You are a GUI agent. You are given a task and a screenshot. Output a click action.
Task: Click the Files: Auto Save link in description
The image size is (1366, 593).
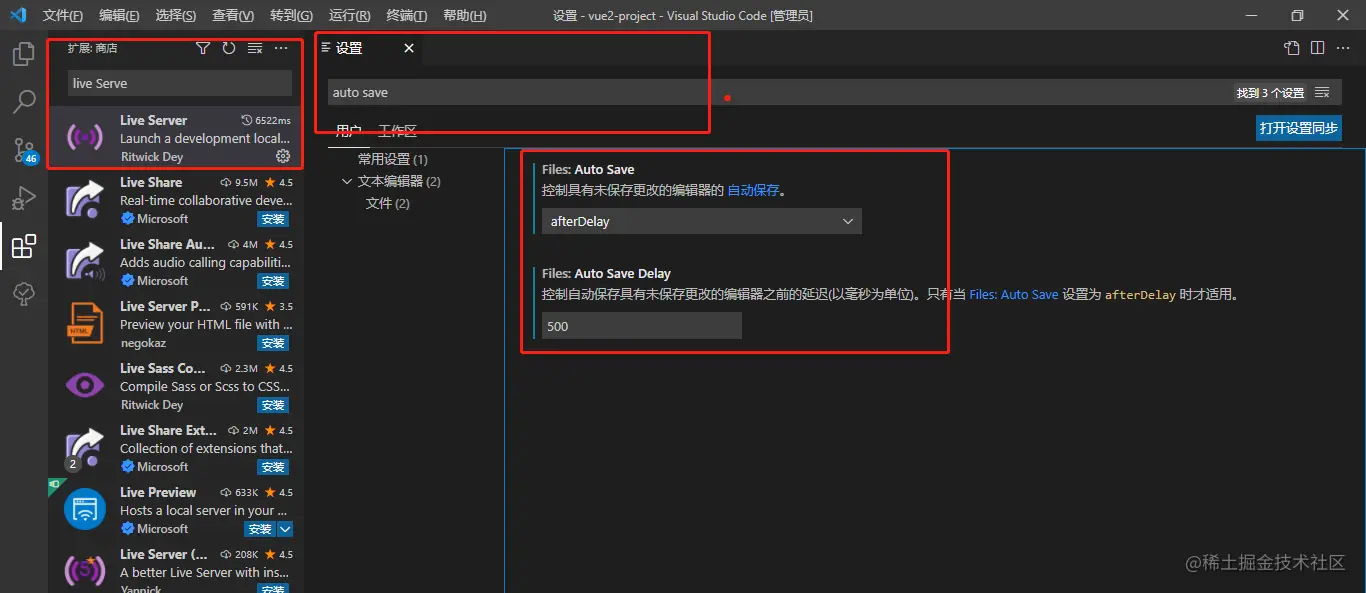tap(1014, 295)
